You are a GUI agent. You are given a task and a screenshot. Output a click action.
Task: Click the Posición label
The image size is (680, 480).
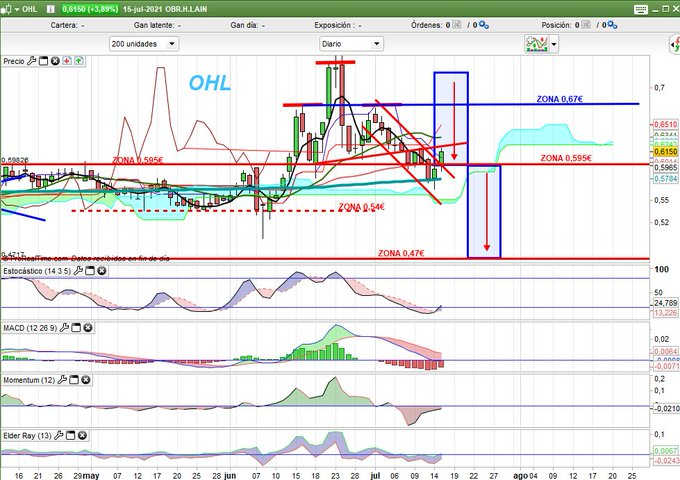[556, 25]
